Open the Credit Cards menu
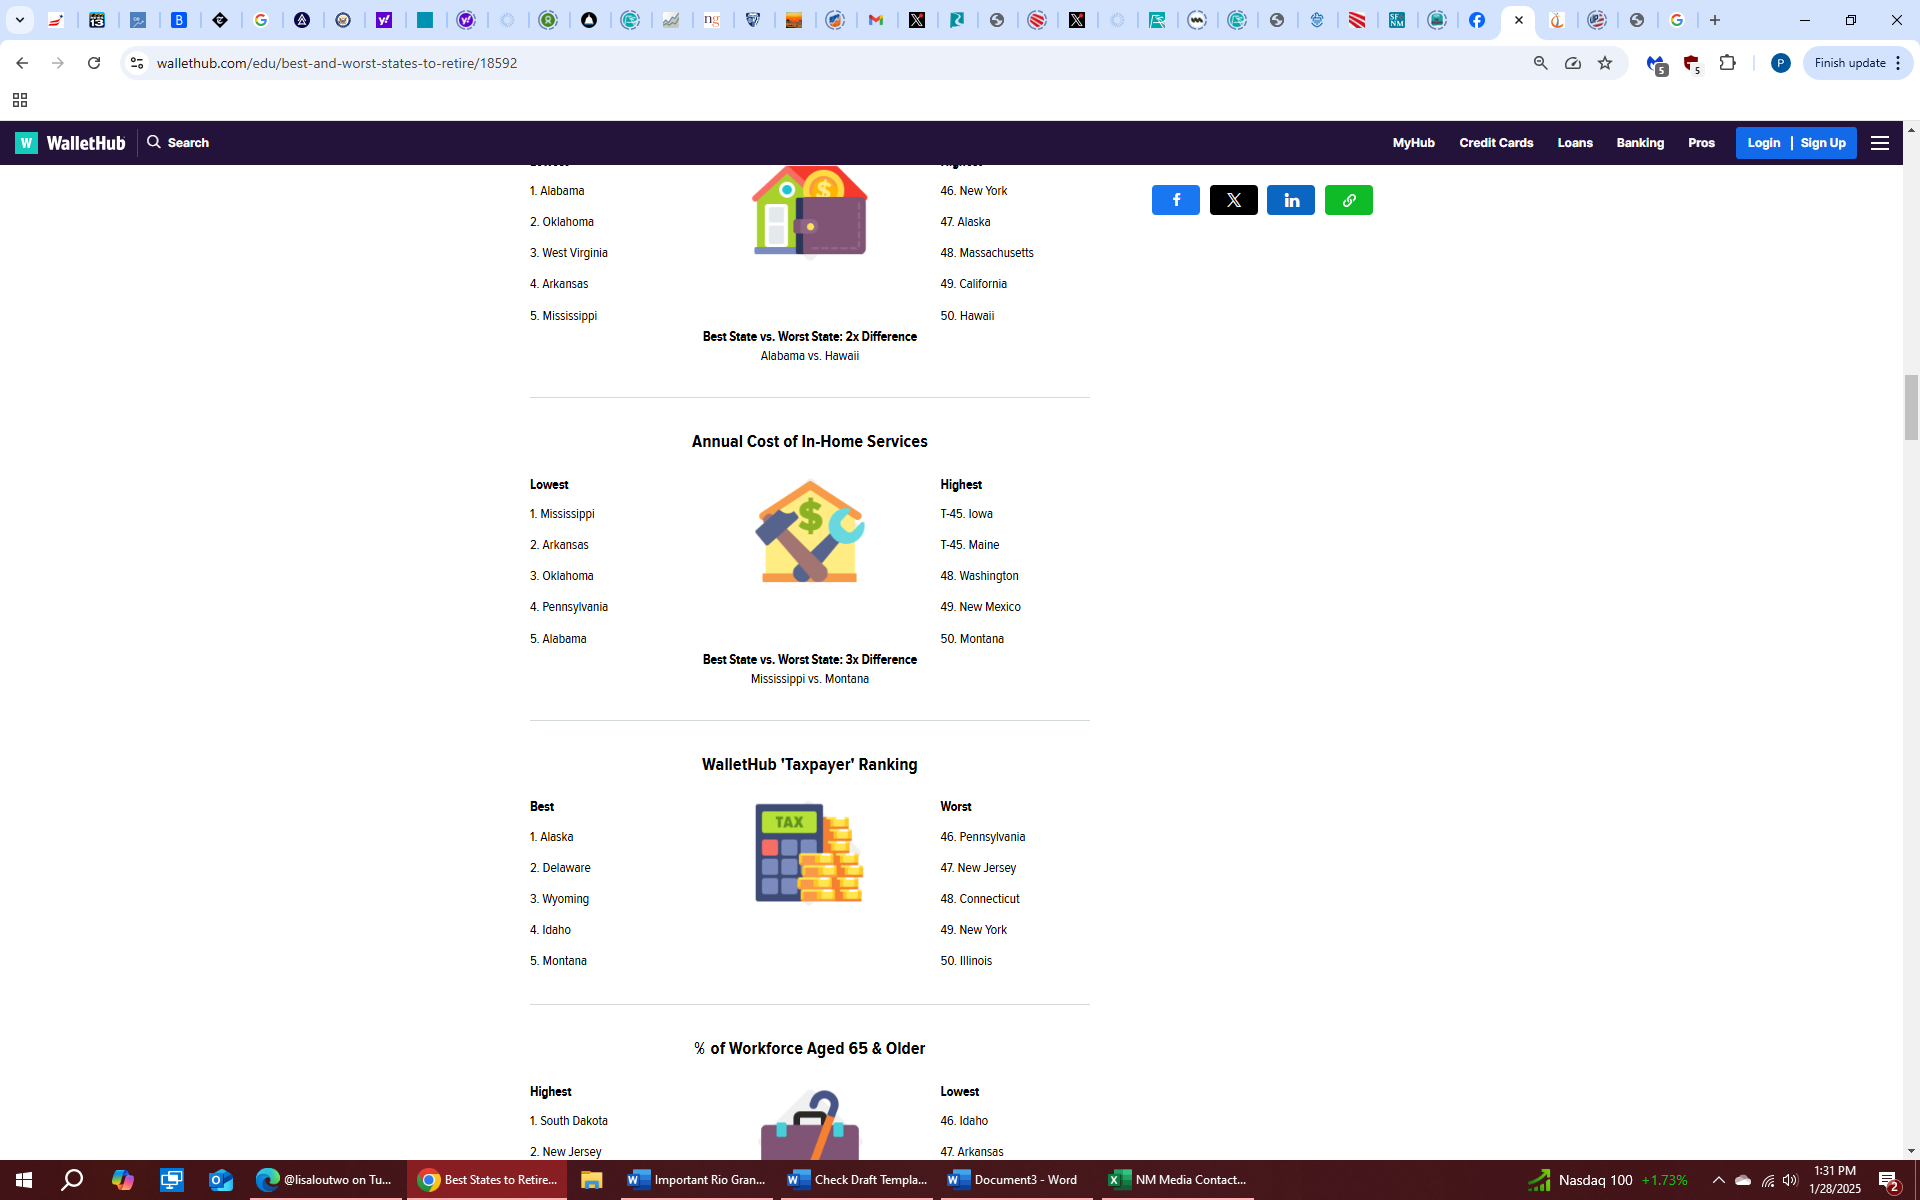Image resolution: width=1920 pixels, height=1200 pixels. (1495, 143)
